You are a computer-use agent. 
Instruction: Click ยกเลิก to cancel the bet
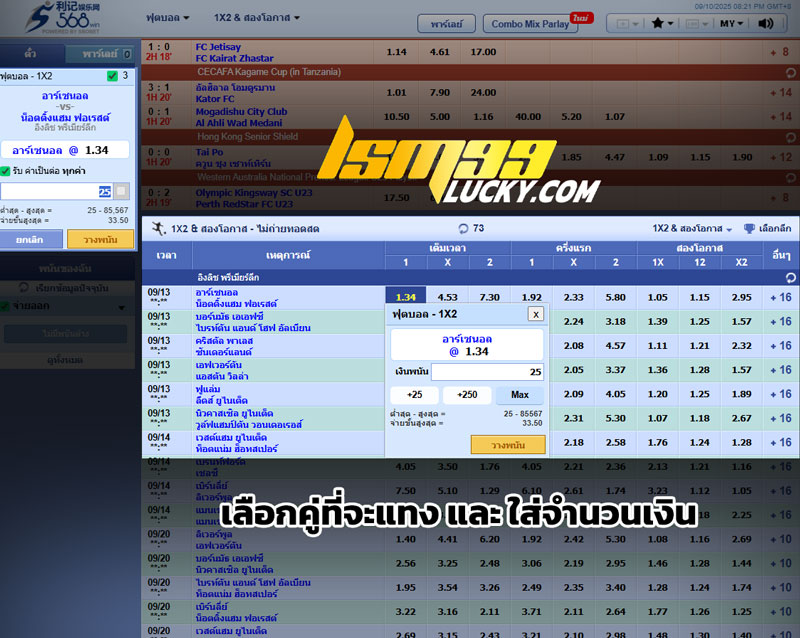click(31, 239)
